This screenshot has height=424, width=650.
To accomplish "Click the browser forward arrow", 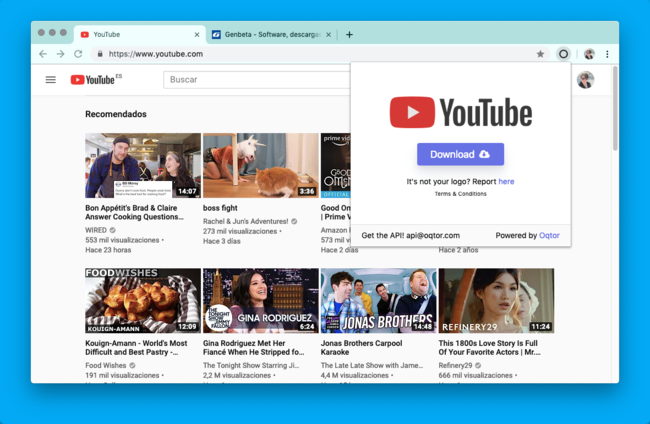I will tap(61, 54).
